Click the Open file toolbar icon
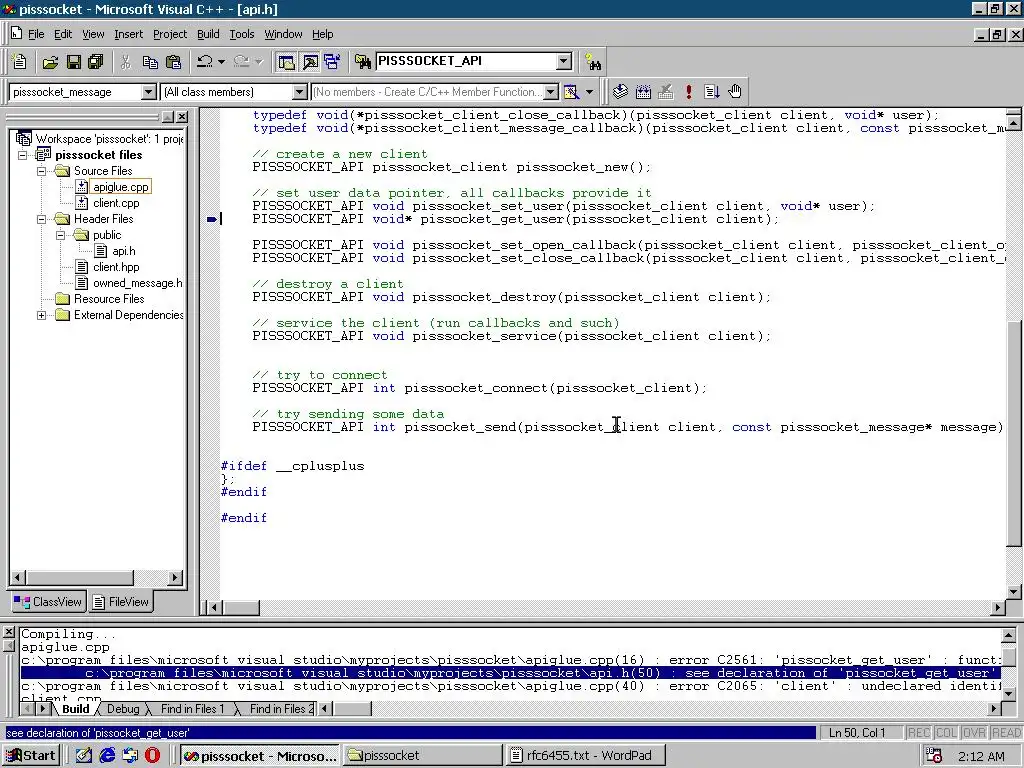Image resolution: width=1024 pixels, height=768 pixels. click(50, 62)
